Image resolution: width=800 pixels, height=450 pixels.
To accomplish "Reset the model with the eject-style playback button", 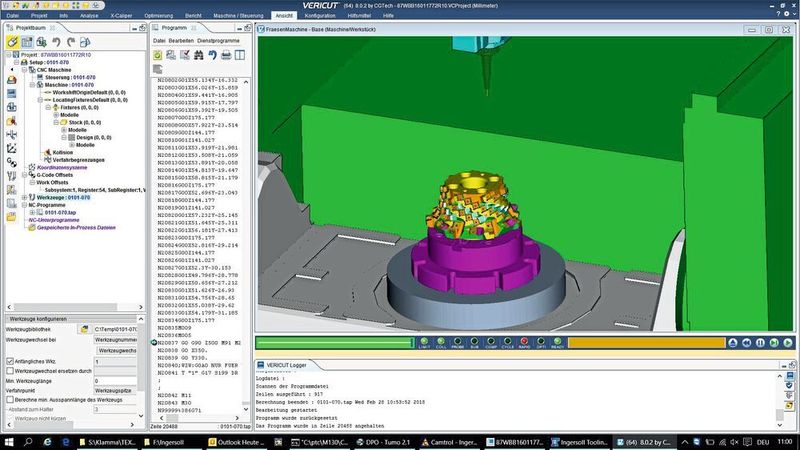I will pos(733,343).
